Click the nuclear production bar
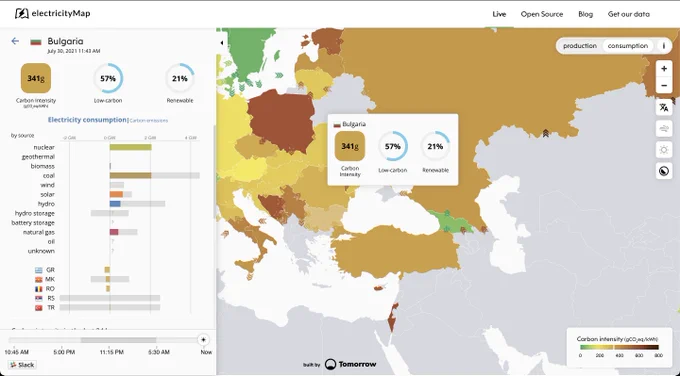Viewport: 680px width, 376px height. (x=131, y=147)
